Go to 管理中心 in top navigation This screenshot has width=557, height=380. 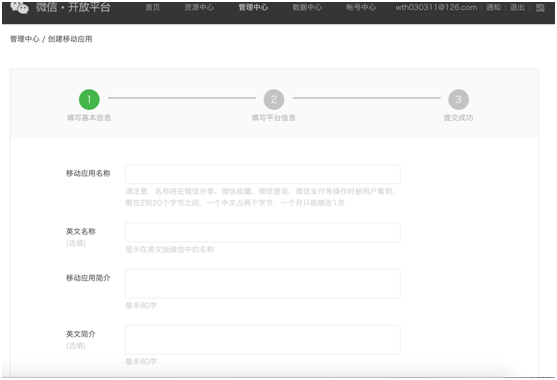point(253,7)
